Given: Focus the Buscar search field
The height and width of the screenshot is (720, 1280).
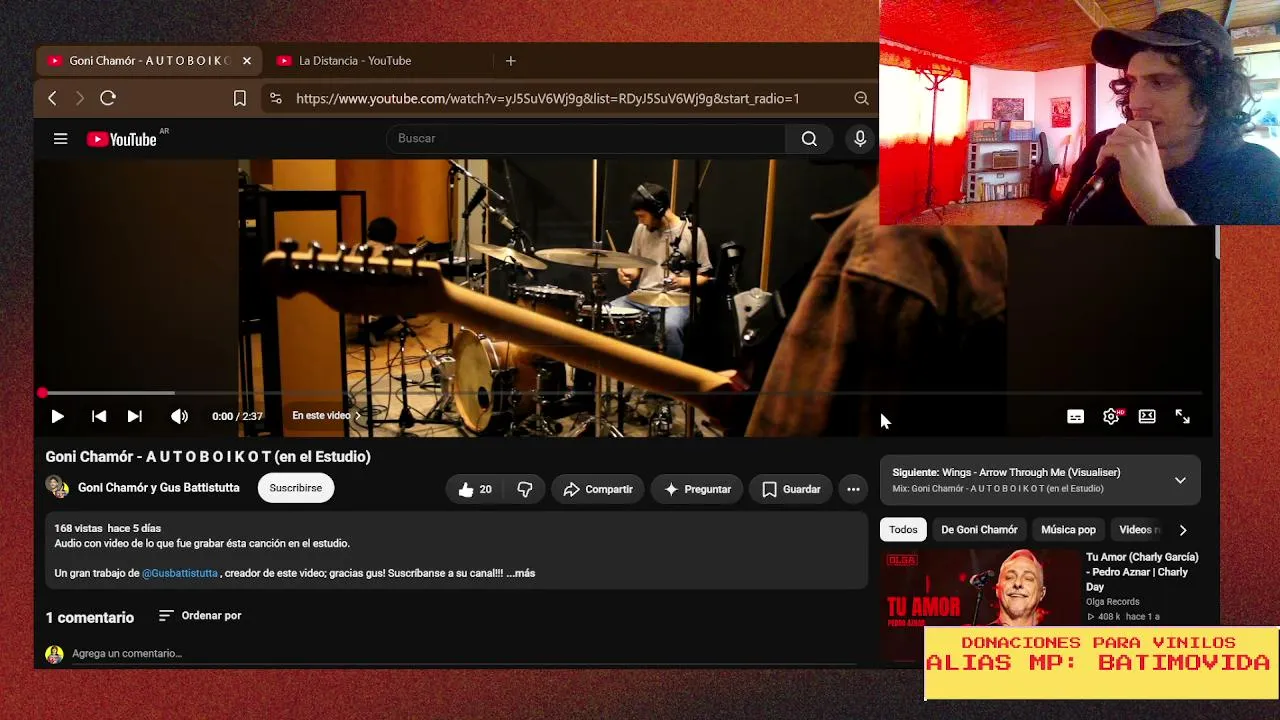Looking at the screenshot, I should pos(585,139).
